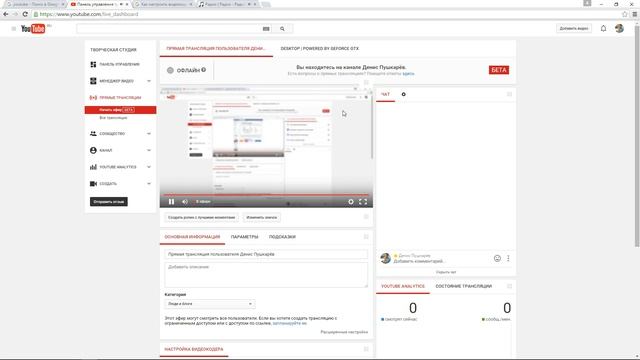Click the Убрать чат link

(x=446, y=272)
